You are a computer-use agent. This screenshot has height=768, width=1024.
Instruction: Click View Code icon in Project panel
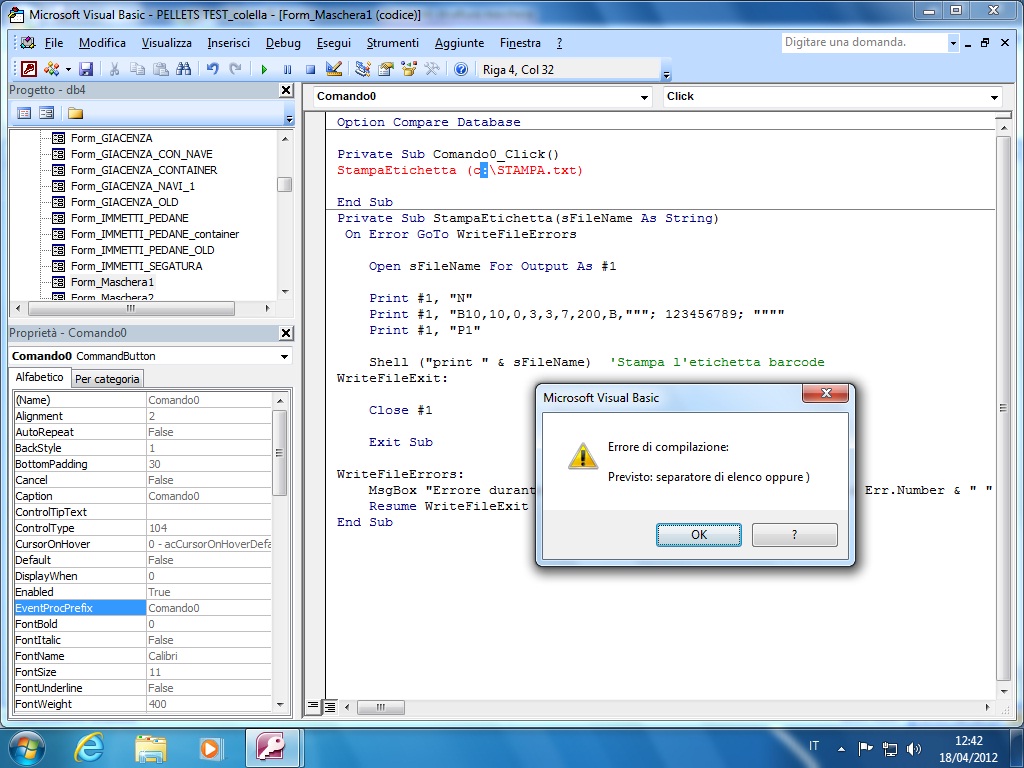pos(24,113)
